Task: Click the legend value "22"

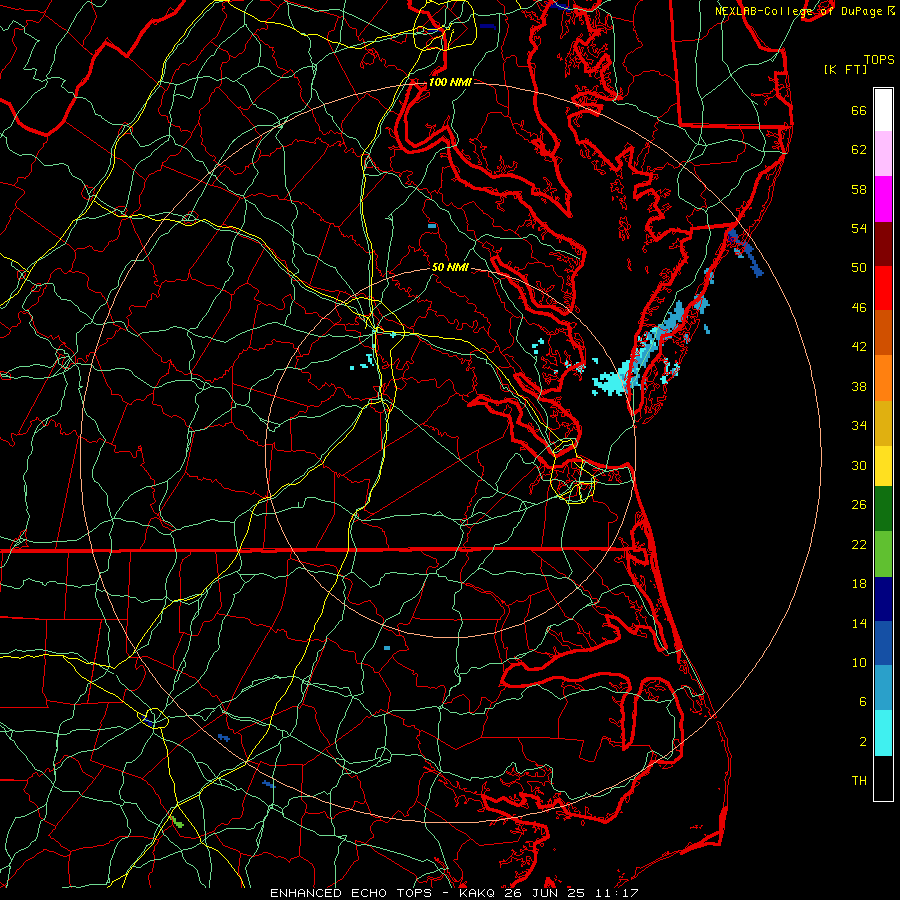Action: tap(859, 544)
